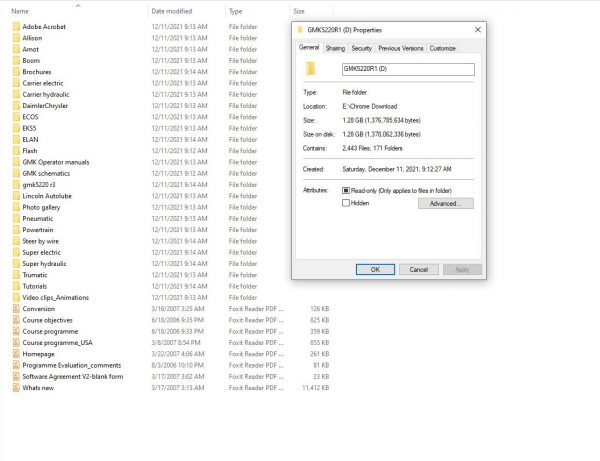The height and width of the screenshot is (461, 600).
Task: Click the folder icon in Properties title bar
Action: click(x=300, y=30)
